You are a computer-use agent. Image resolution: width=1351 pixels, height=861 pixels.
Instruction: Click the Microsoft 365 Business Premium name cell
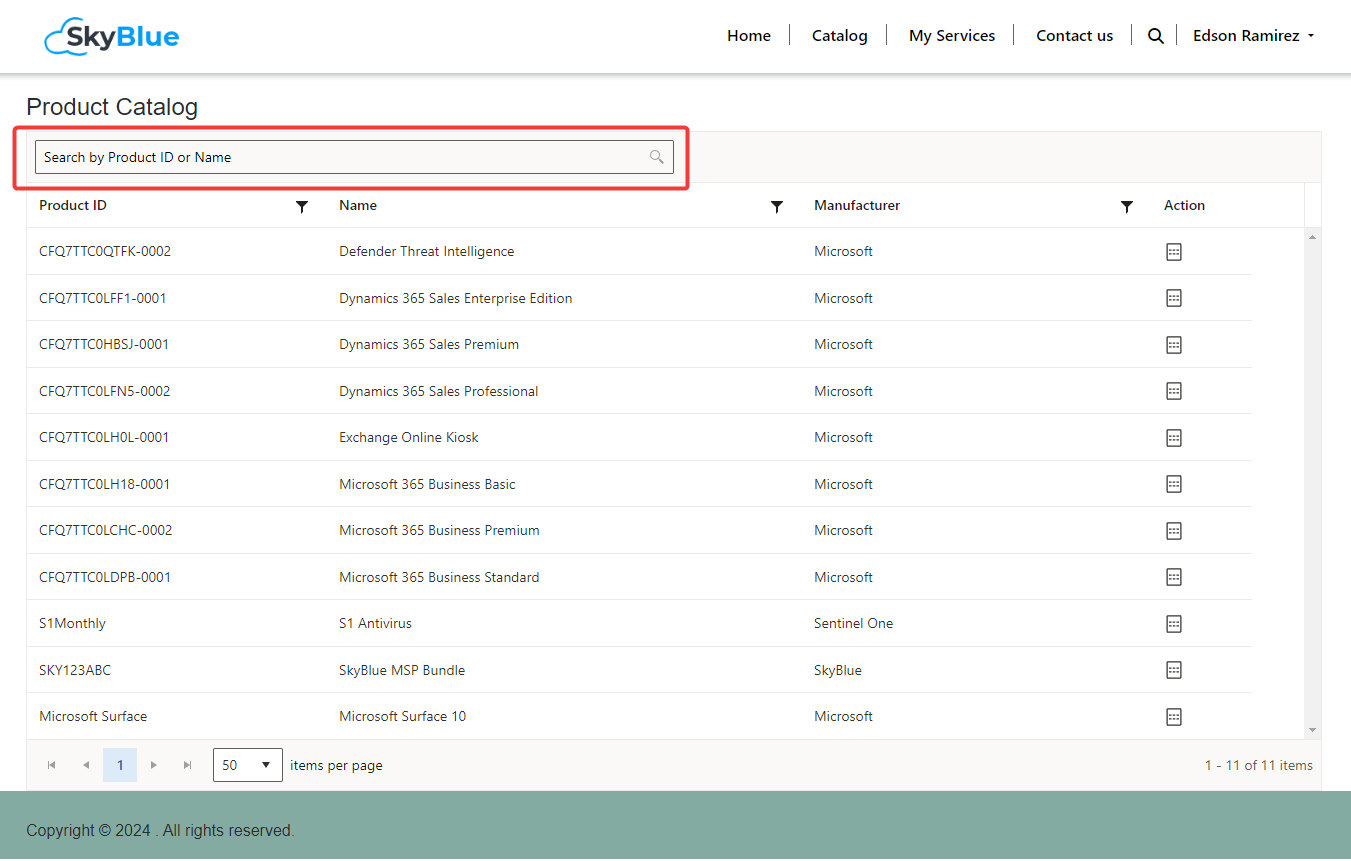coord(439,531)
